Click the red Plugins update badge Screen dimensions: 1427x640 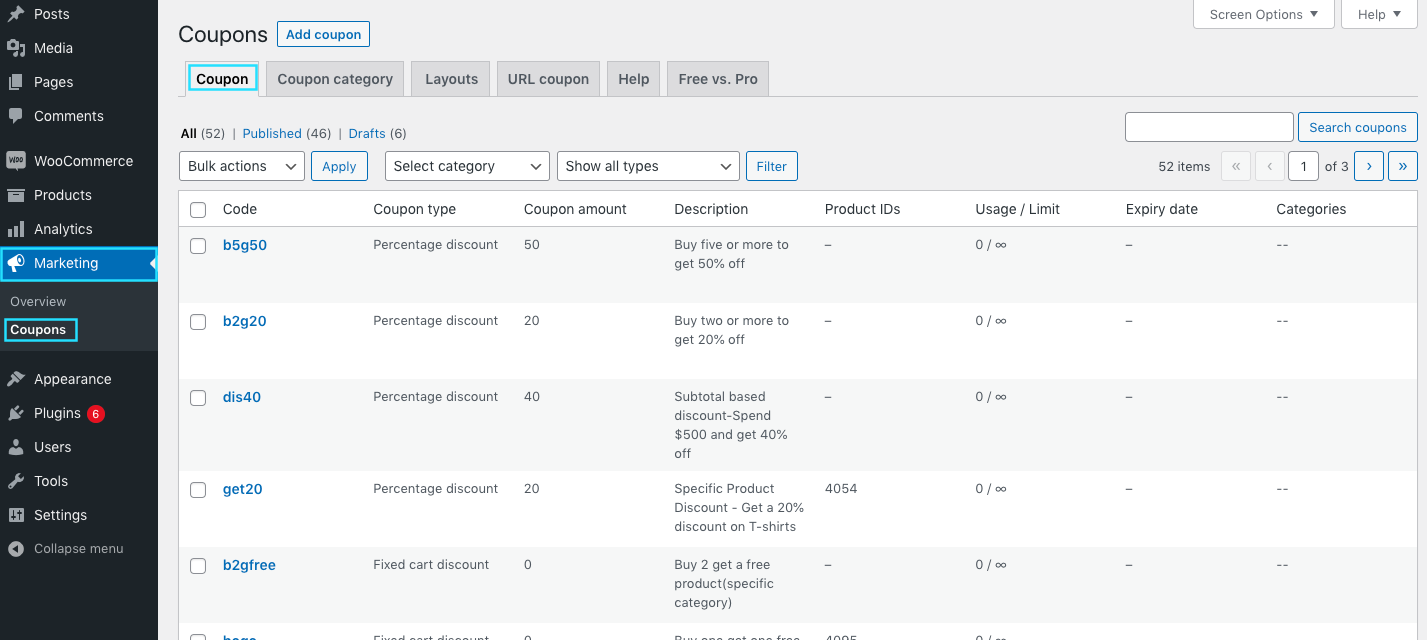click(96, 413)
